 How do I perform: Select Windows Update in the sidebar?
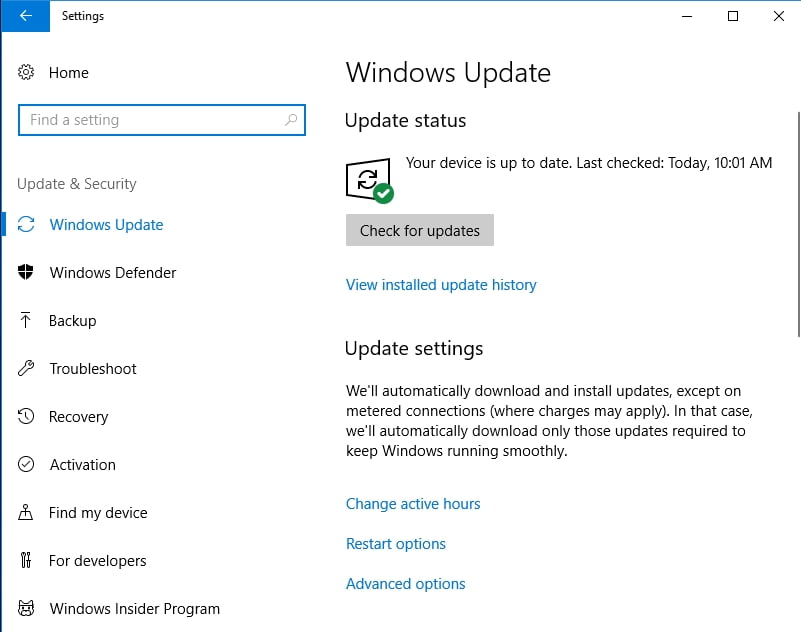coord(106,225)
